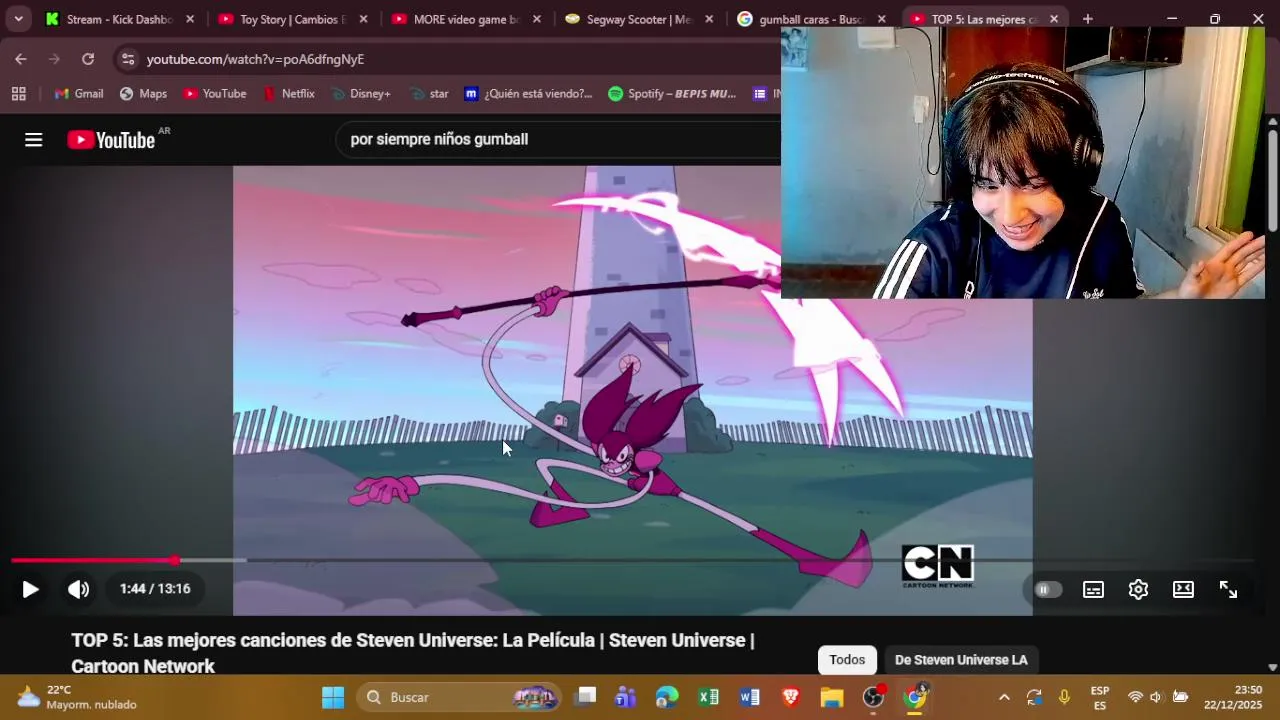Open the Wi-Fi network tray icon
The image size is (1280, 720).
point(1135,697)
